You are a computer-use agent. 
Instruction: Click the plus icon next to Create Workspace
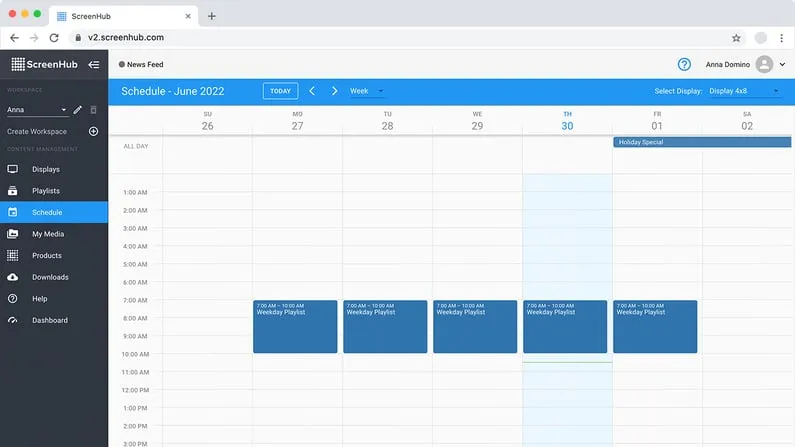point(93,131)
